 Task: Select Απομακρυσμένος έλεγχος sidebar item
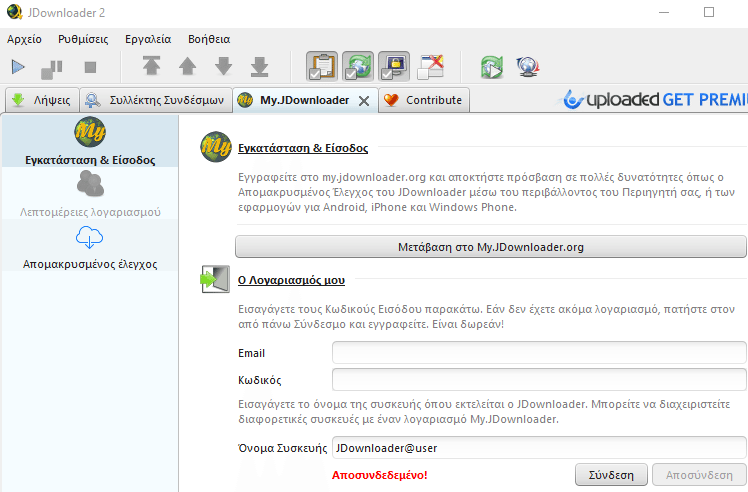[90, 246]
